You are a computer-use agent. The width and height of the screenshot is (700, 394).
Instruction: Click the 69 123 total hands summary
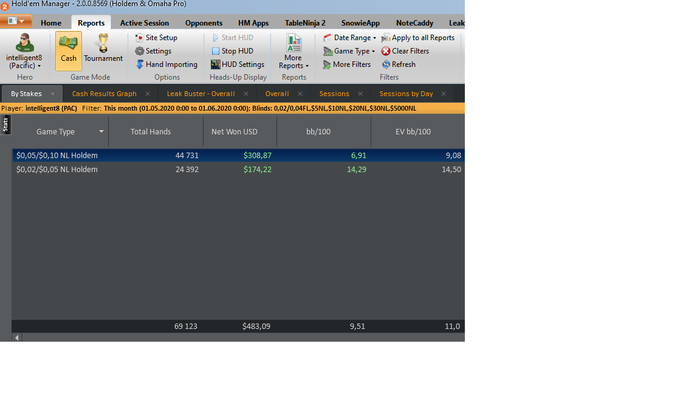tap(185, 326)
